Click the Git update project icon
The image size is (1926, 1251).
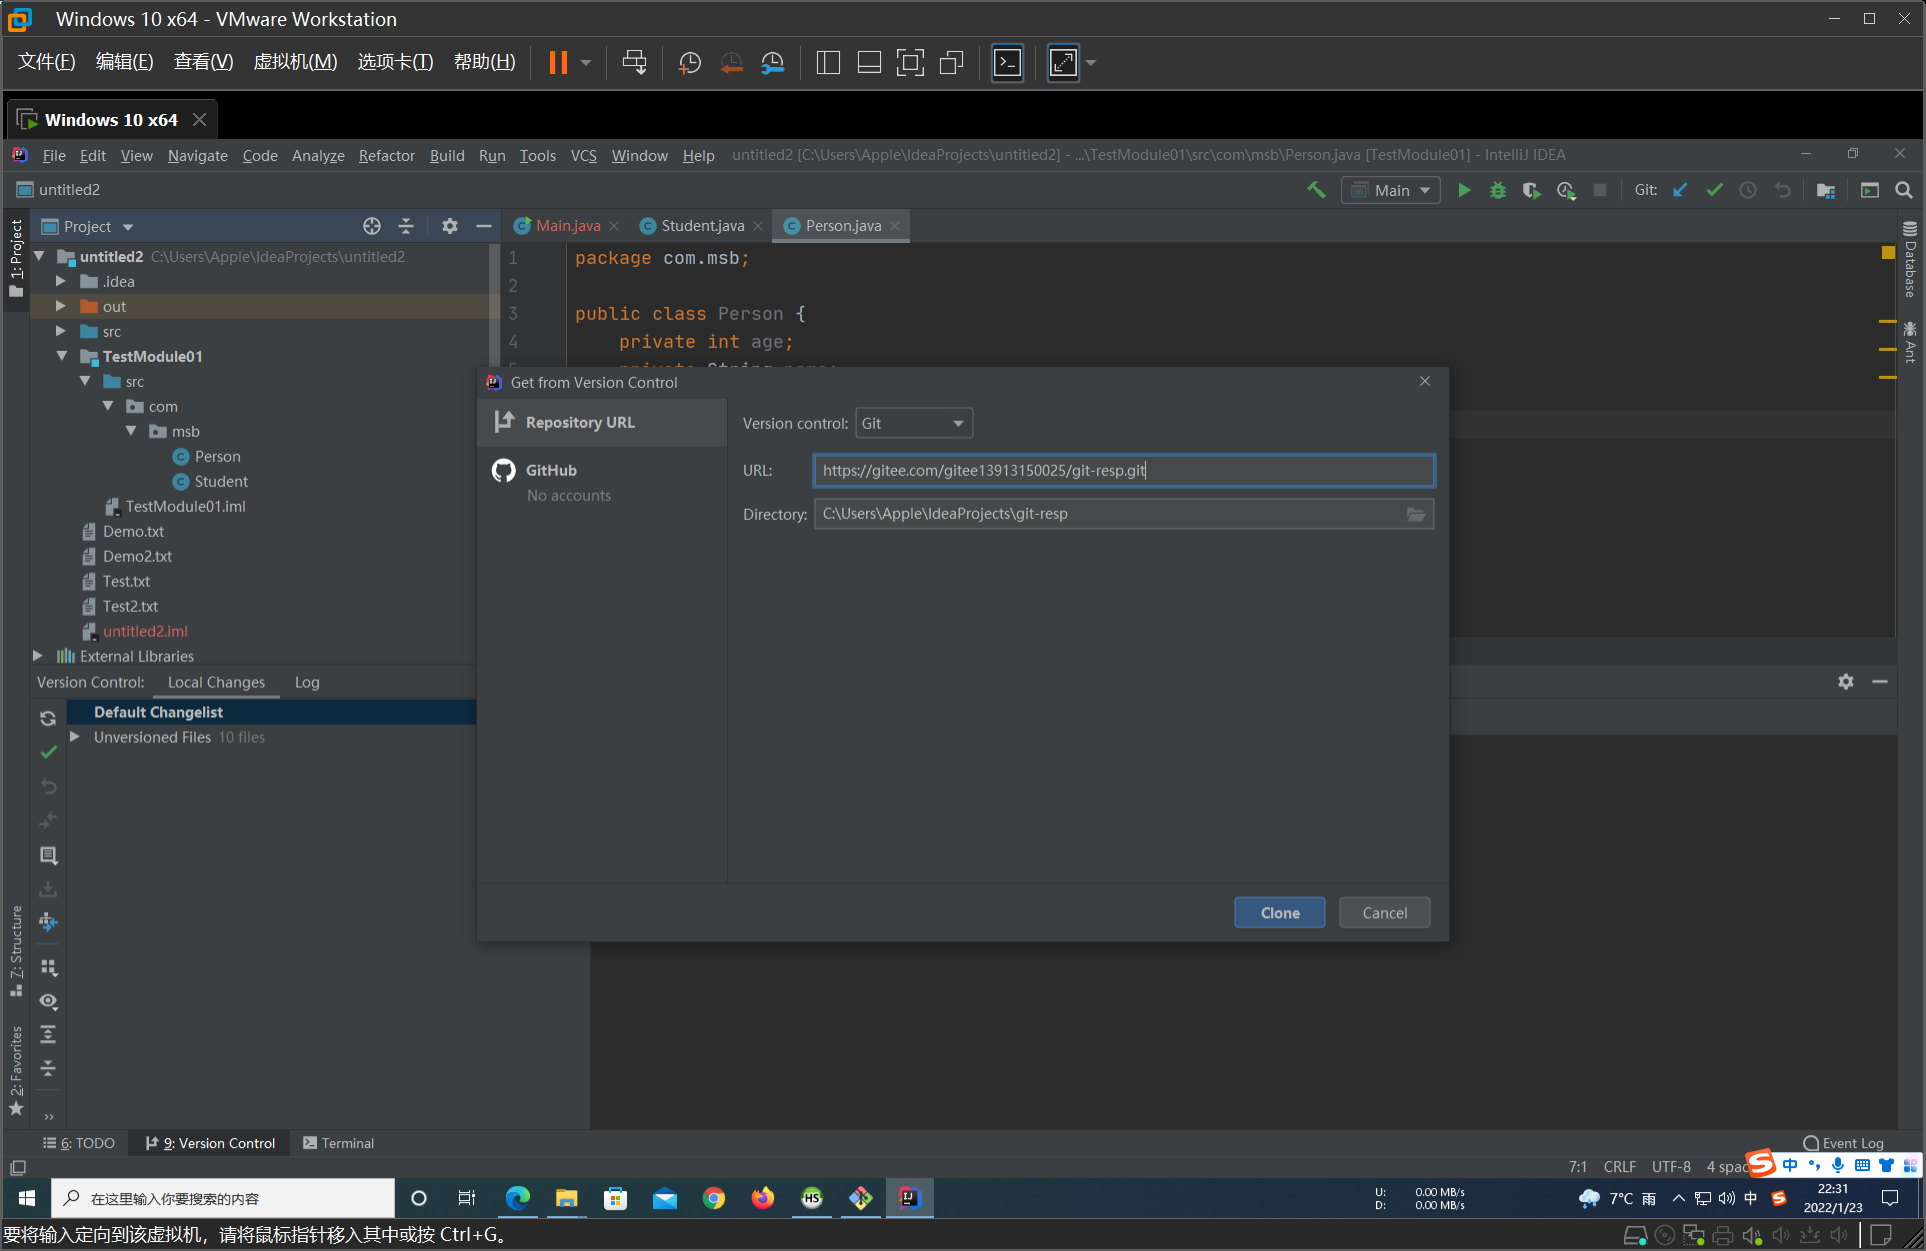1682,188
